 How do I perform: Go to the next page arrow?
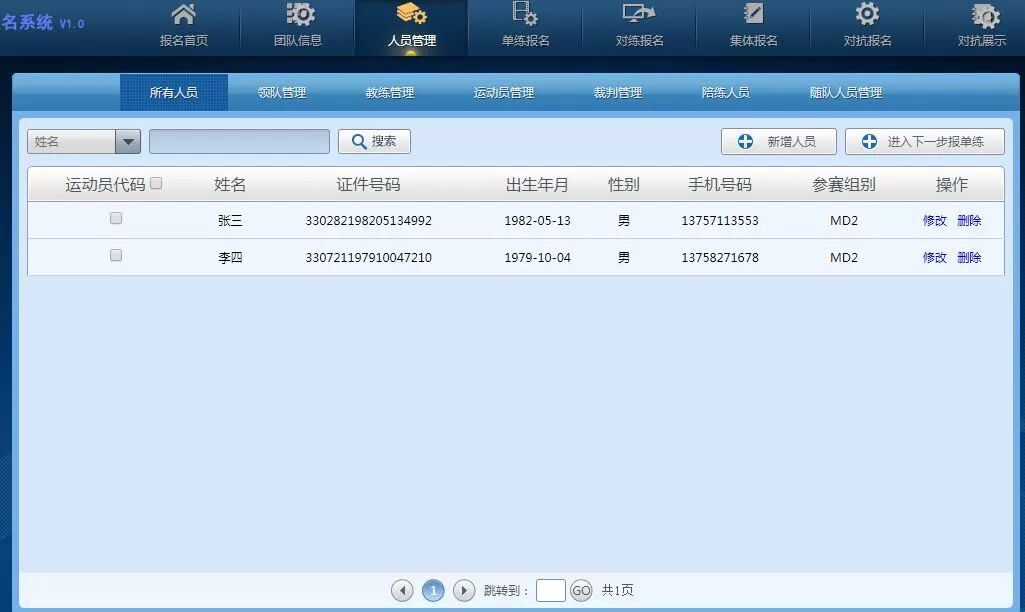point(464,591)
